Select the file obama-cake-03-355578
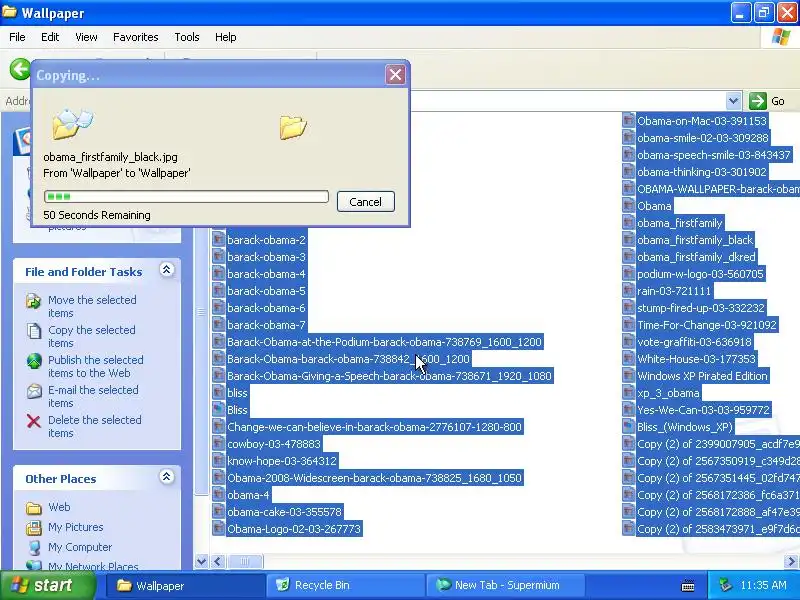Image resolution: width=800 pixels, height=600 pixels. coord(284,512)
